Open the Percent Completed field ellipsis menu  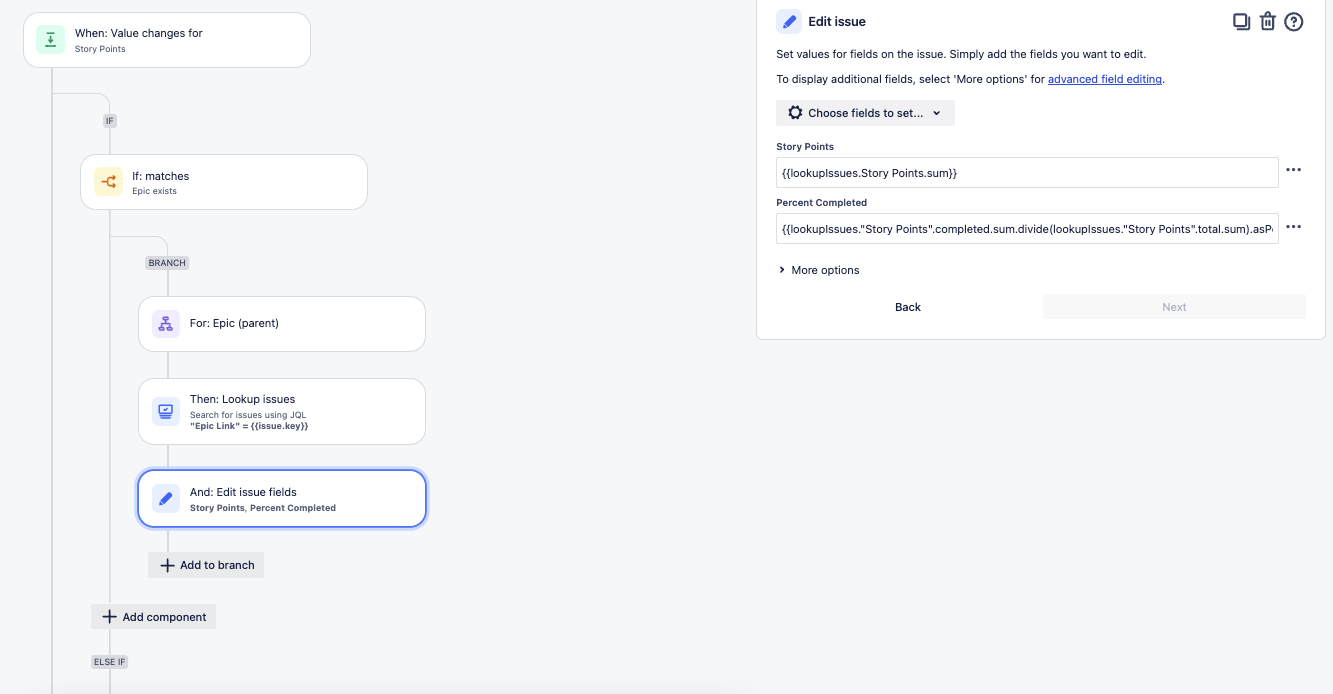(1293, 227)
